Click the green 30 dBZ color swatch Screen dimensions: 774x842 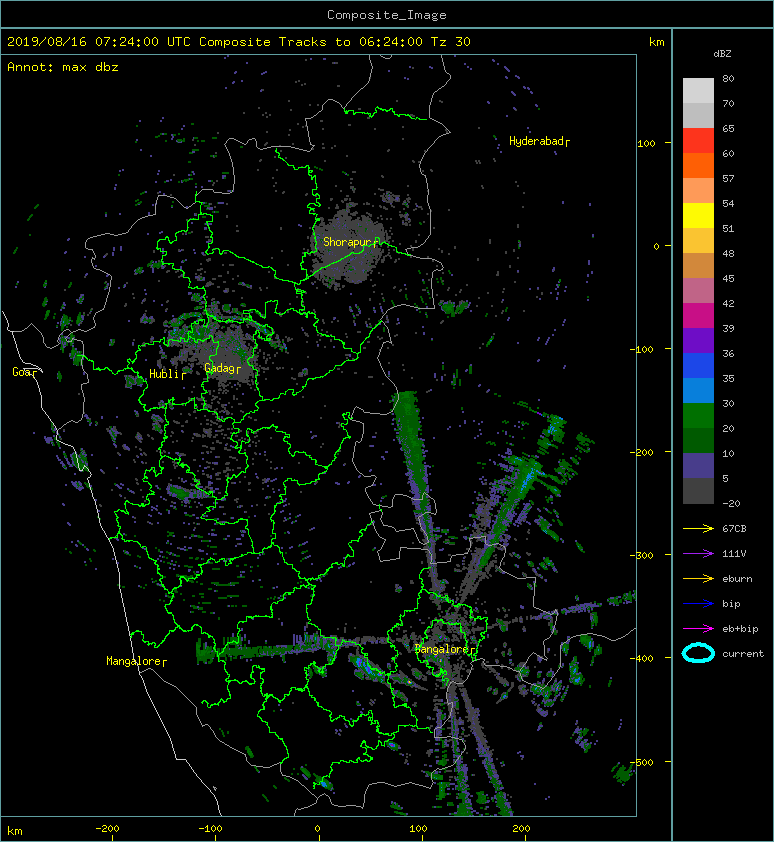tap(698, 416)
